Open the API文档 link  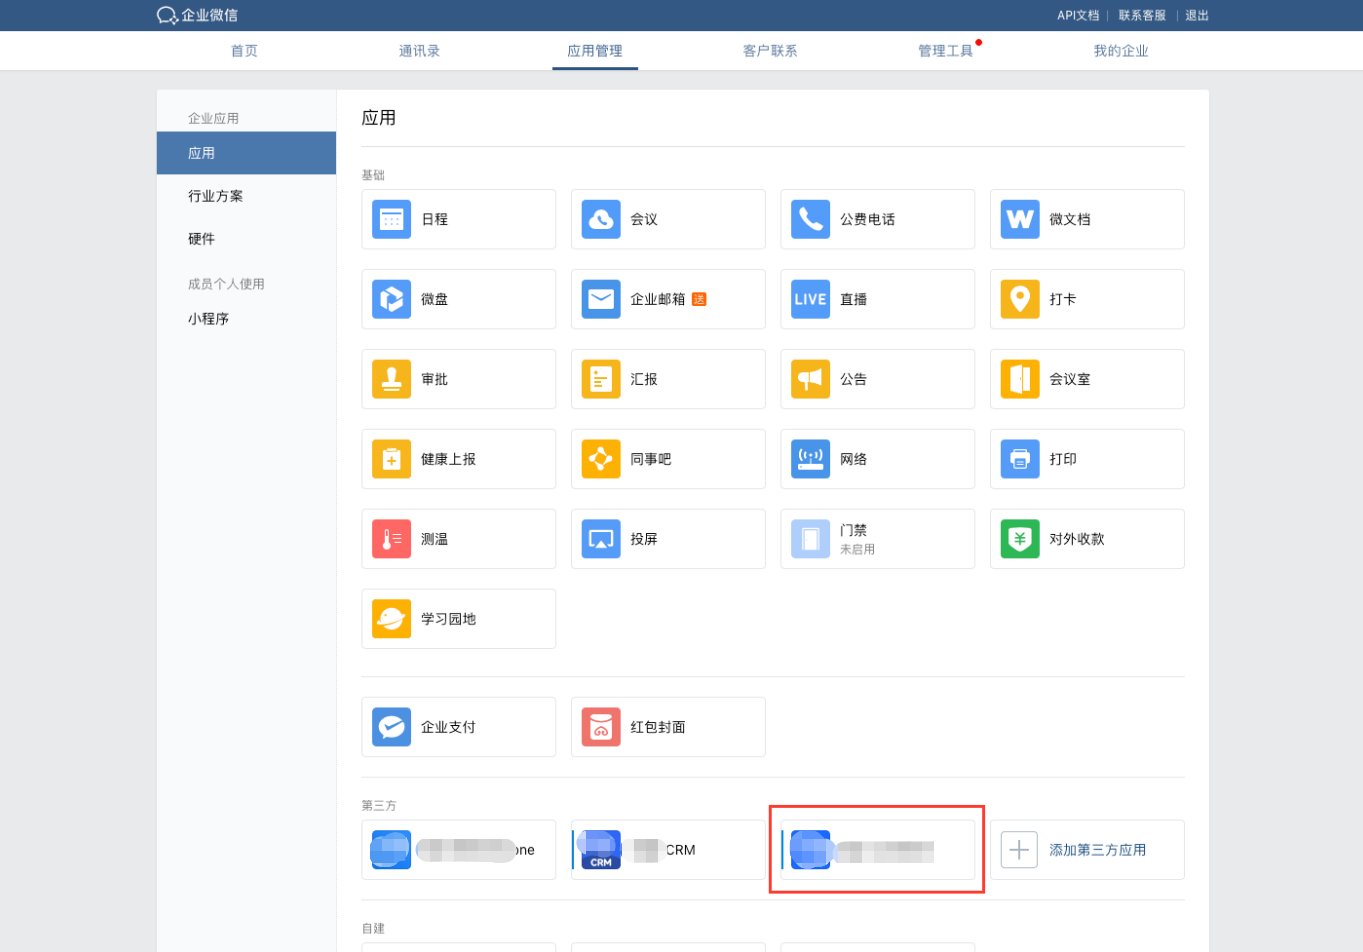(x=1078, y=15)
